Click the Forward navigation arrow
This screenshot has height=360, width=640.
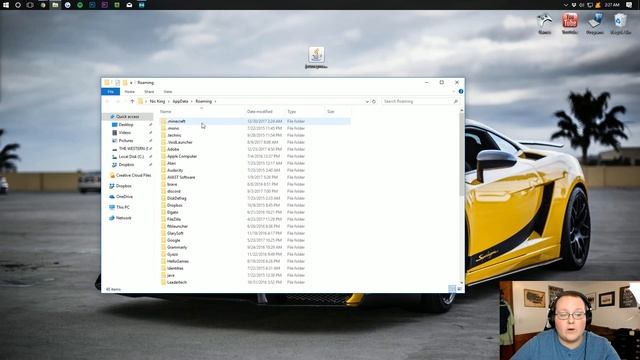click(118, 101)
